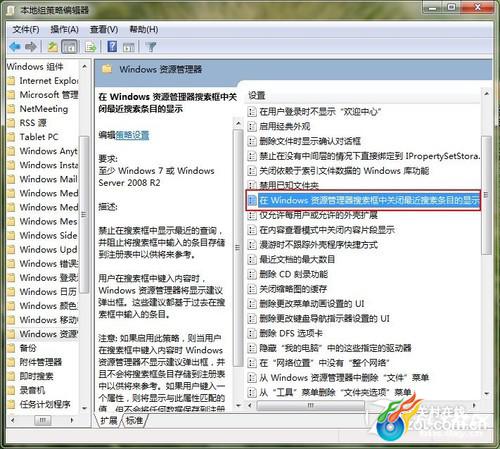
Task: Select 删除更改菜单动画设置的 UI policy
Action: tap(312, 304)
